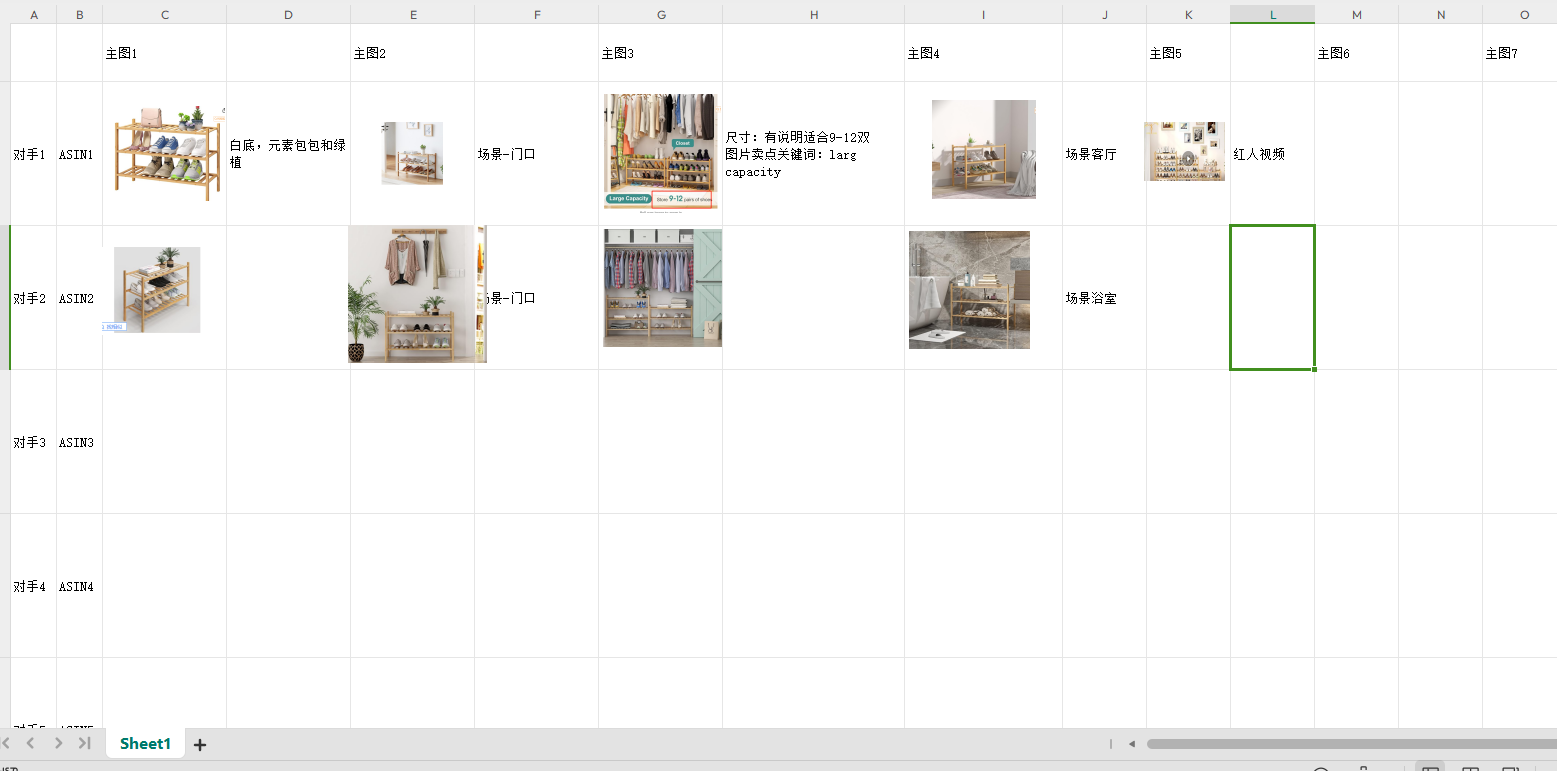The width and height of the screenshot is (1557, 771).
Task: Go to previous sheet arrow
Action: click(31, 743)
